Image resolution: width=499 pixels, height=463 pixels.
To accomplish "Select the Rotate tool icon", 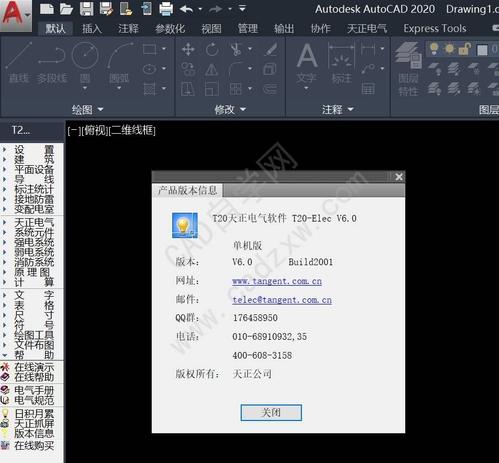I will pyautogui.click(x=212, y=50).
